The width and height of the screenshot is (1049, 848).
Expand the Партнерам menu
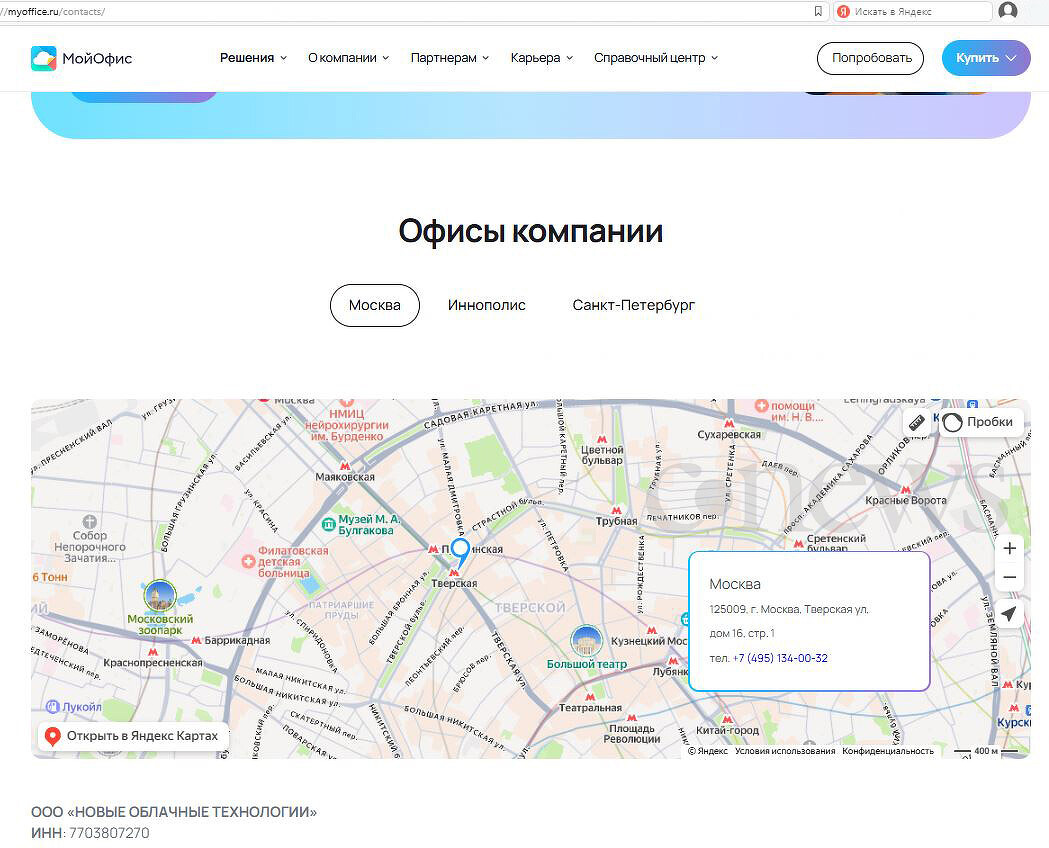pos(450,58)
